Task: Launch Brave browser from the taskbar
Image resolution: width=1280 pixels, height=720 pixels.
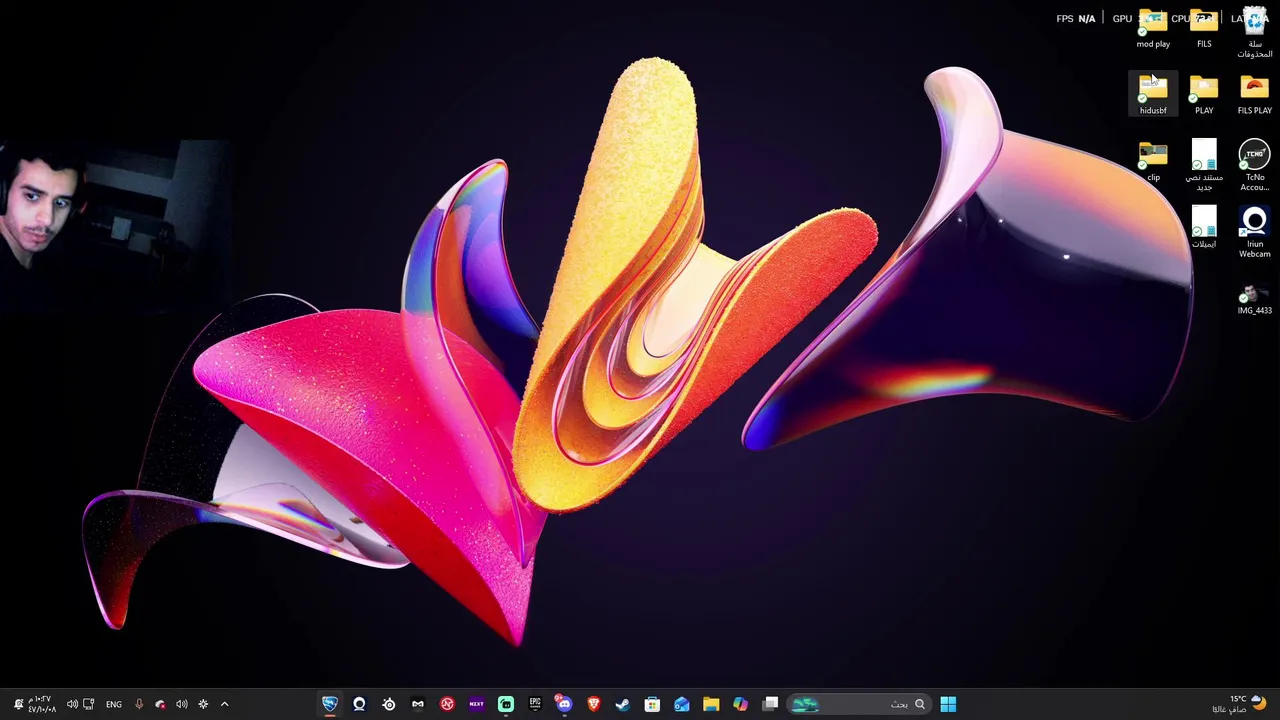Action: coord(594,704)
